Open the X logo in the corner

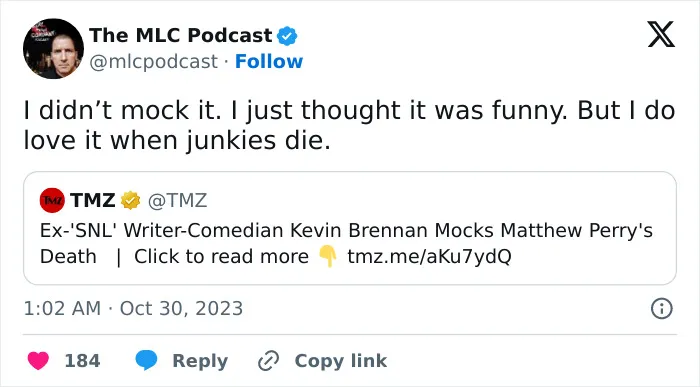pyautogui.click(x=661, y=34)
